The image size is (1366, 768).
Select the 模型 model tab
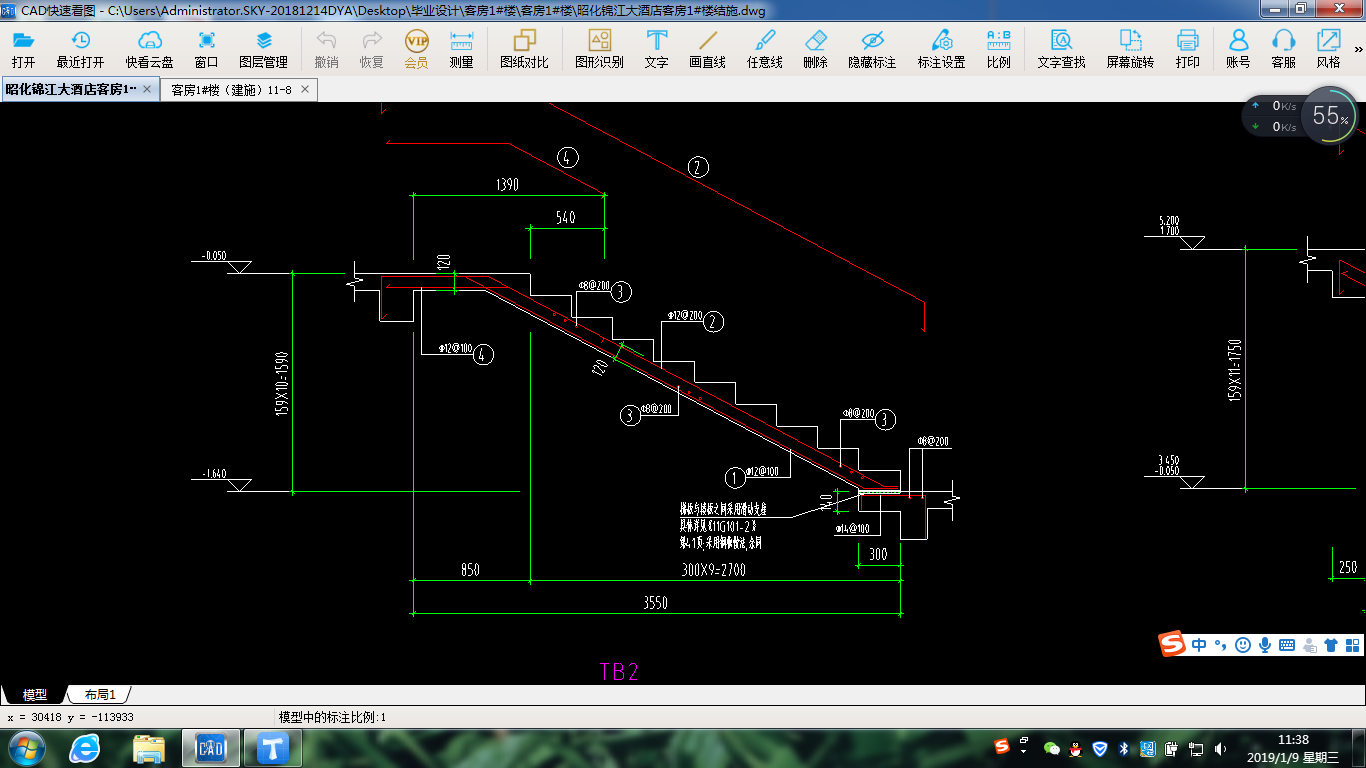[x=34, y=695]
